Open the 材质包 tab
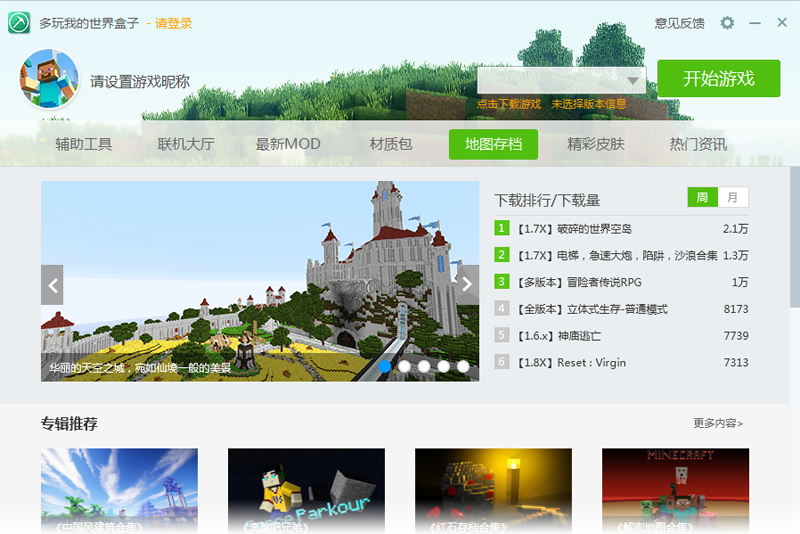Image resolution: width=800 pixels, height=534 pixels. point(391,144)
